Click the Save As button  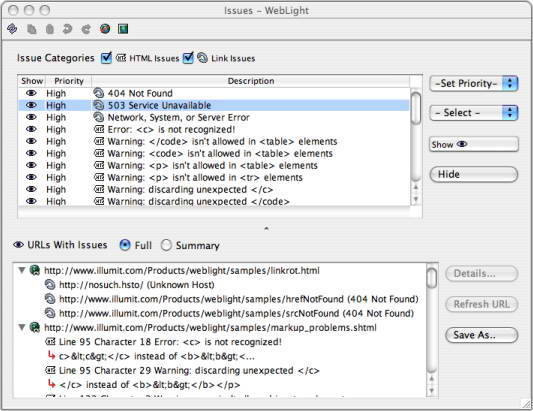click(x=482, y=335)
